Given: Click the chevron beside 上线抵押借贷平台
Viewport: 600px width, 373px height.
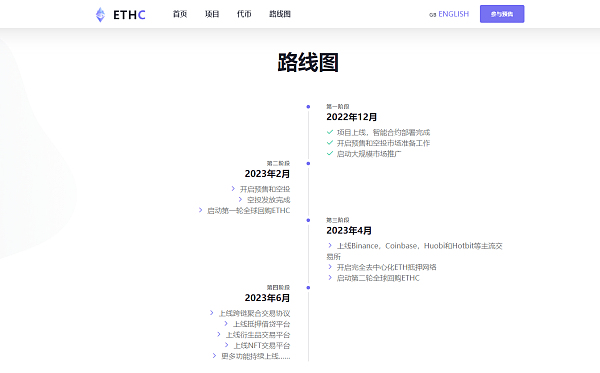Looking at the screenshot, I should click(x=226, y=324).
